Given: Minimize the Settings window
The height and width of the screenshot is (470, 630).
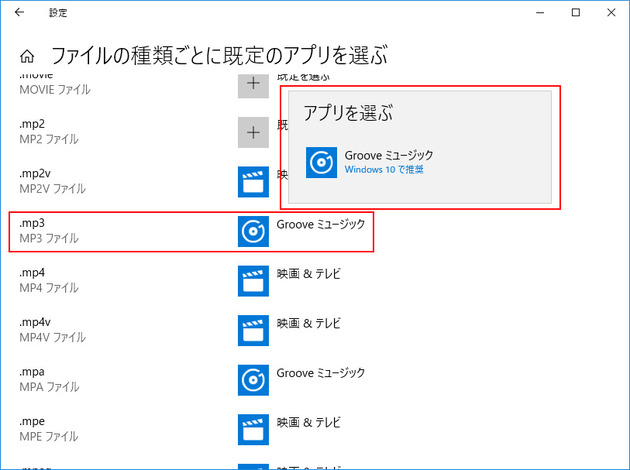Looking at the screenshot, I should coord(540,12).
